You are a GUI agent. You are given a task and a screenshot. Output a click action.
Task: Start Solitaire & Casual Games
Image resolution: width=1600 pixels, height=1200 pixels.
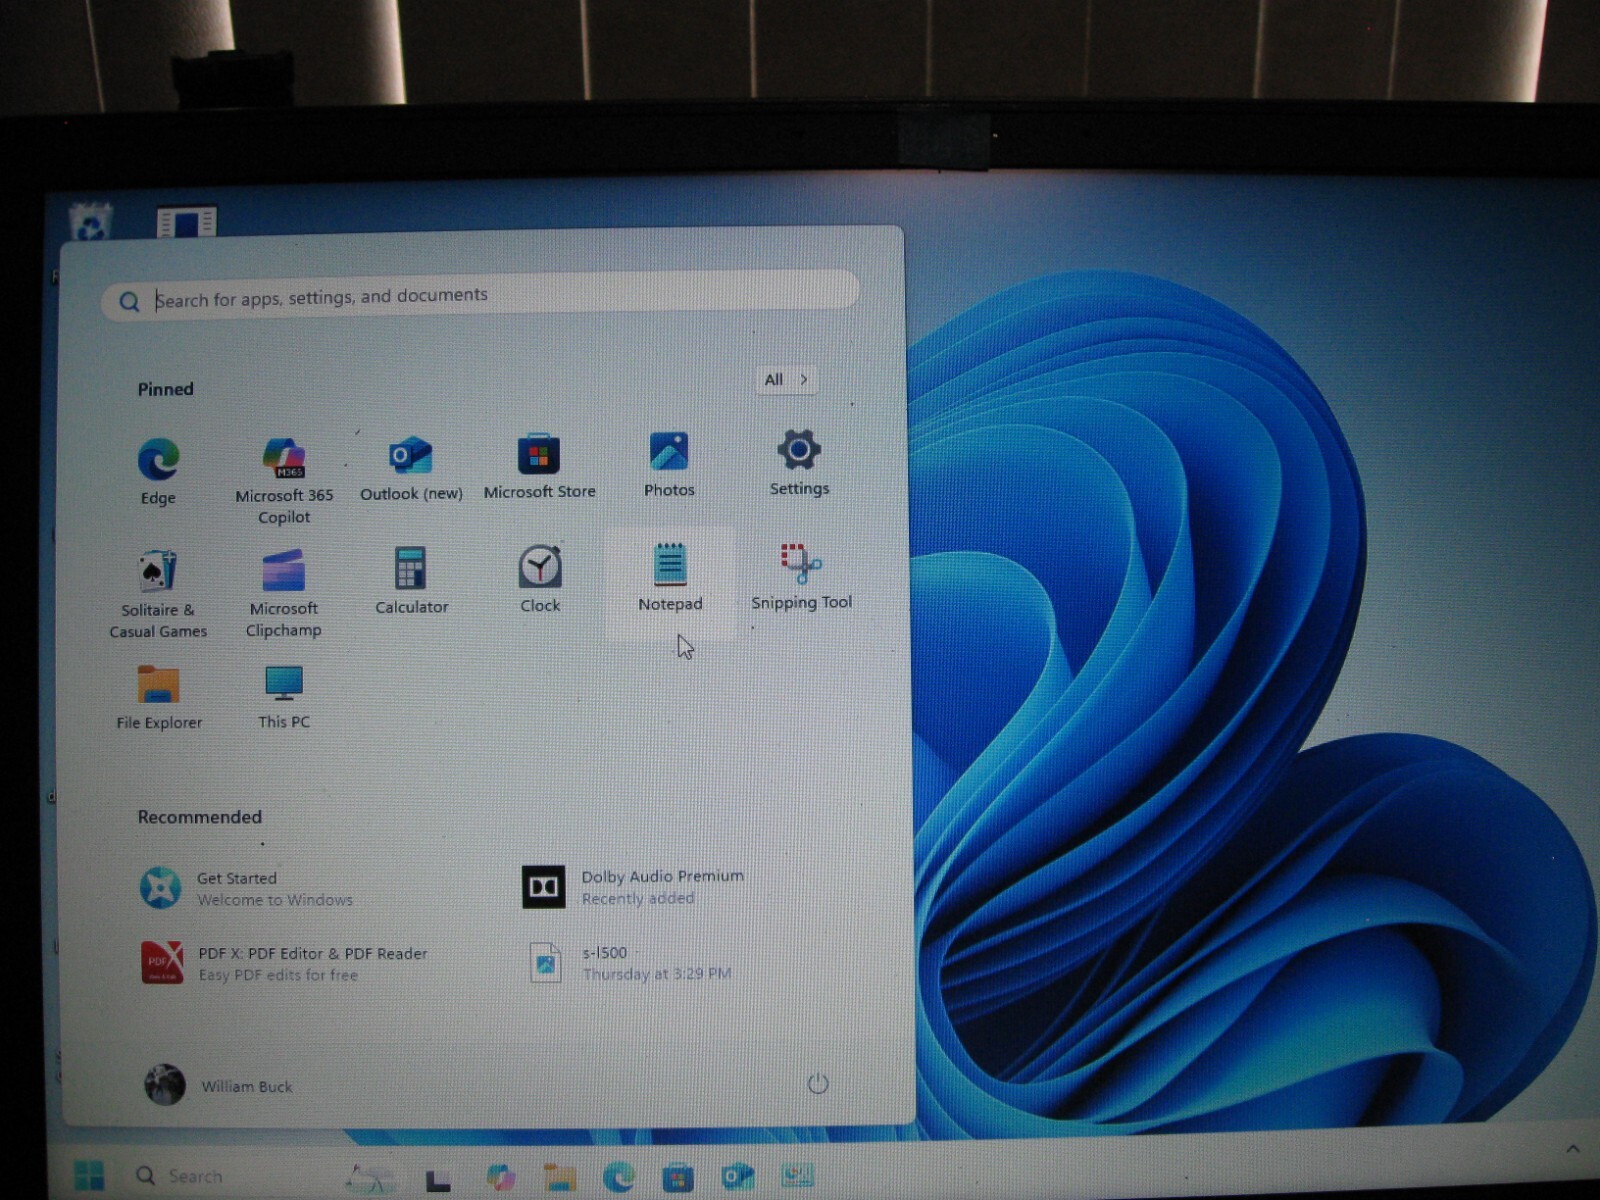click(x=158, y=594)
